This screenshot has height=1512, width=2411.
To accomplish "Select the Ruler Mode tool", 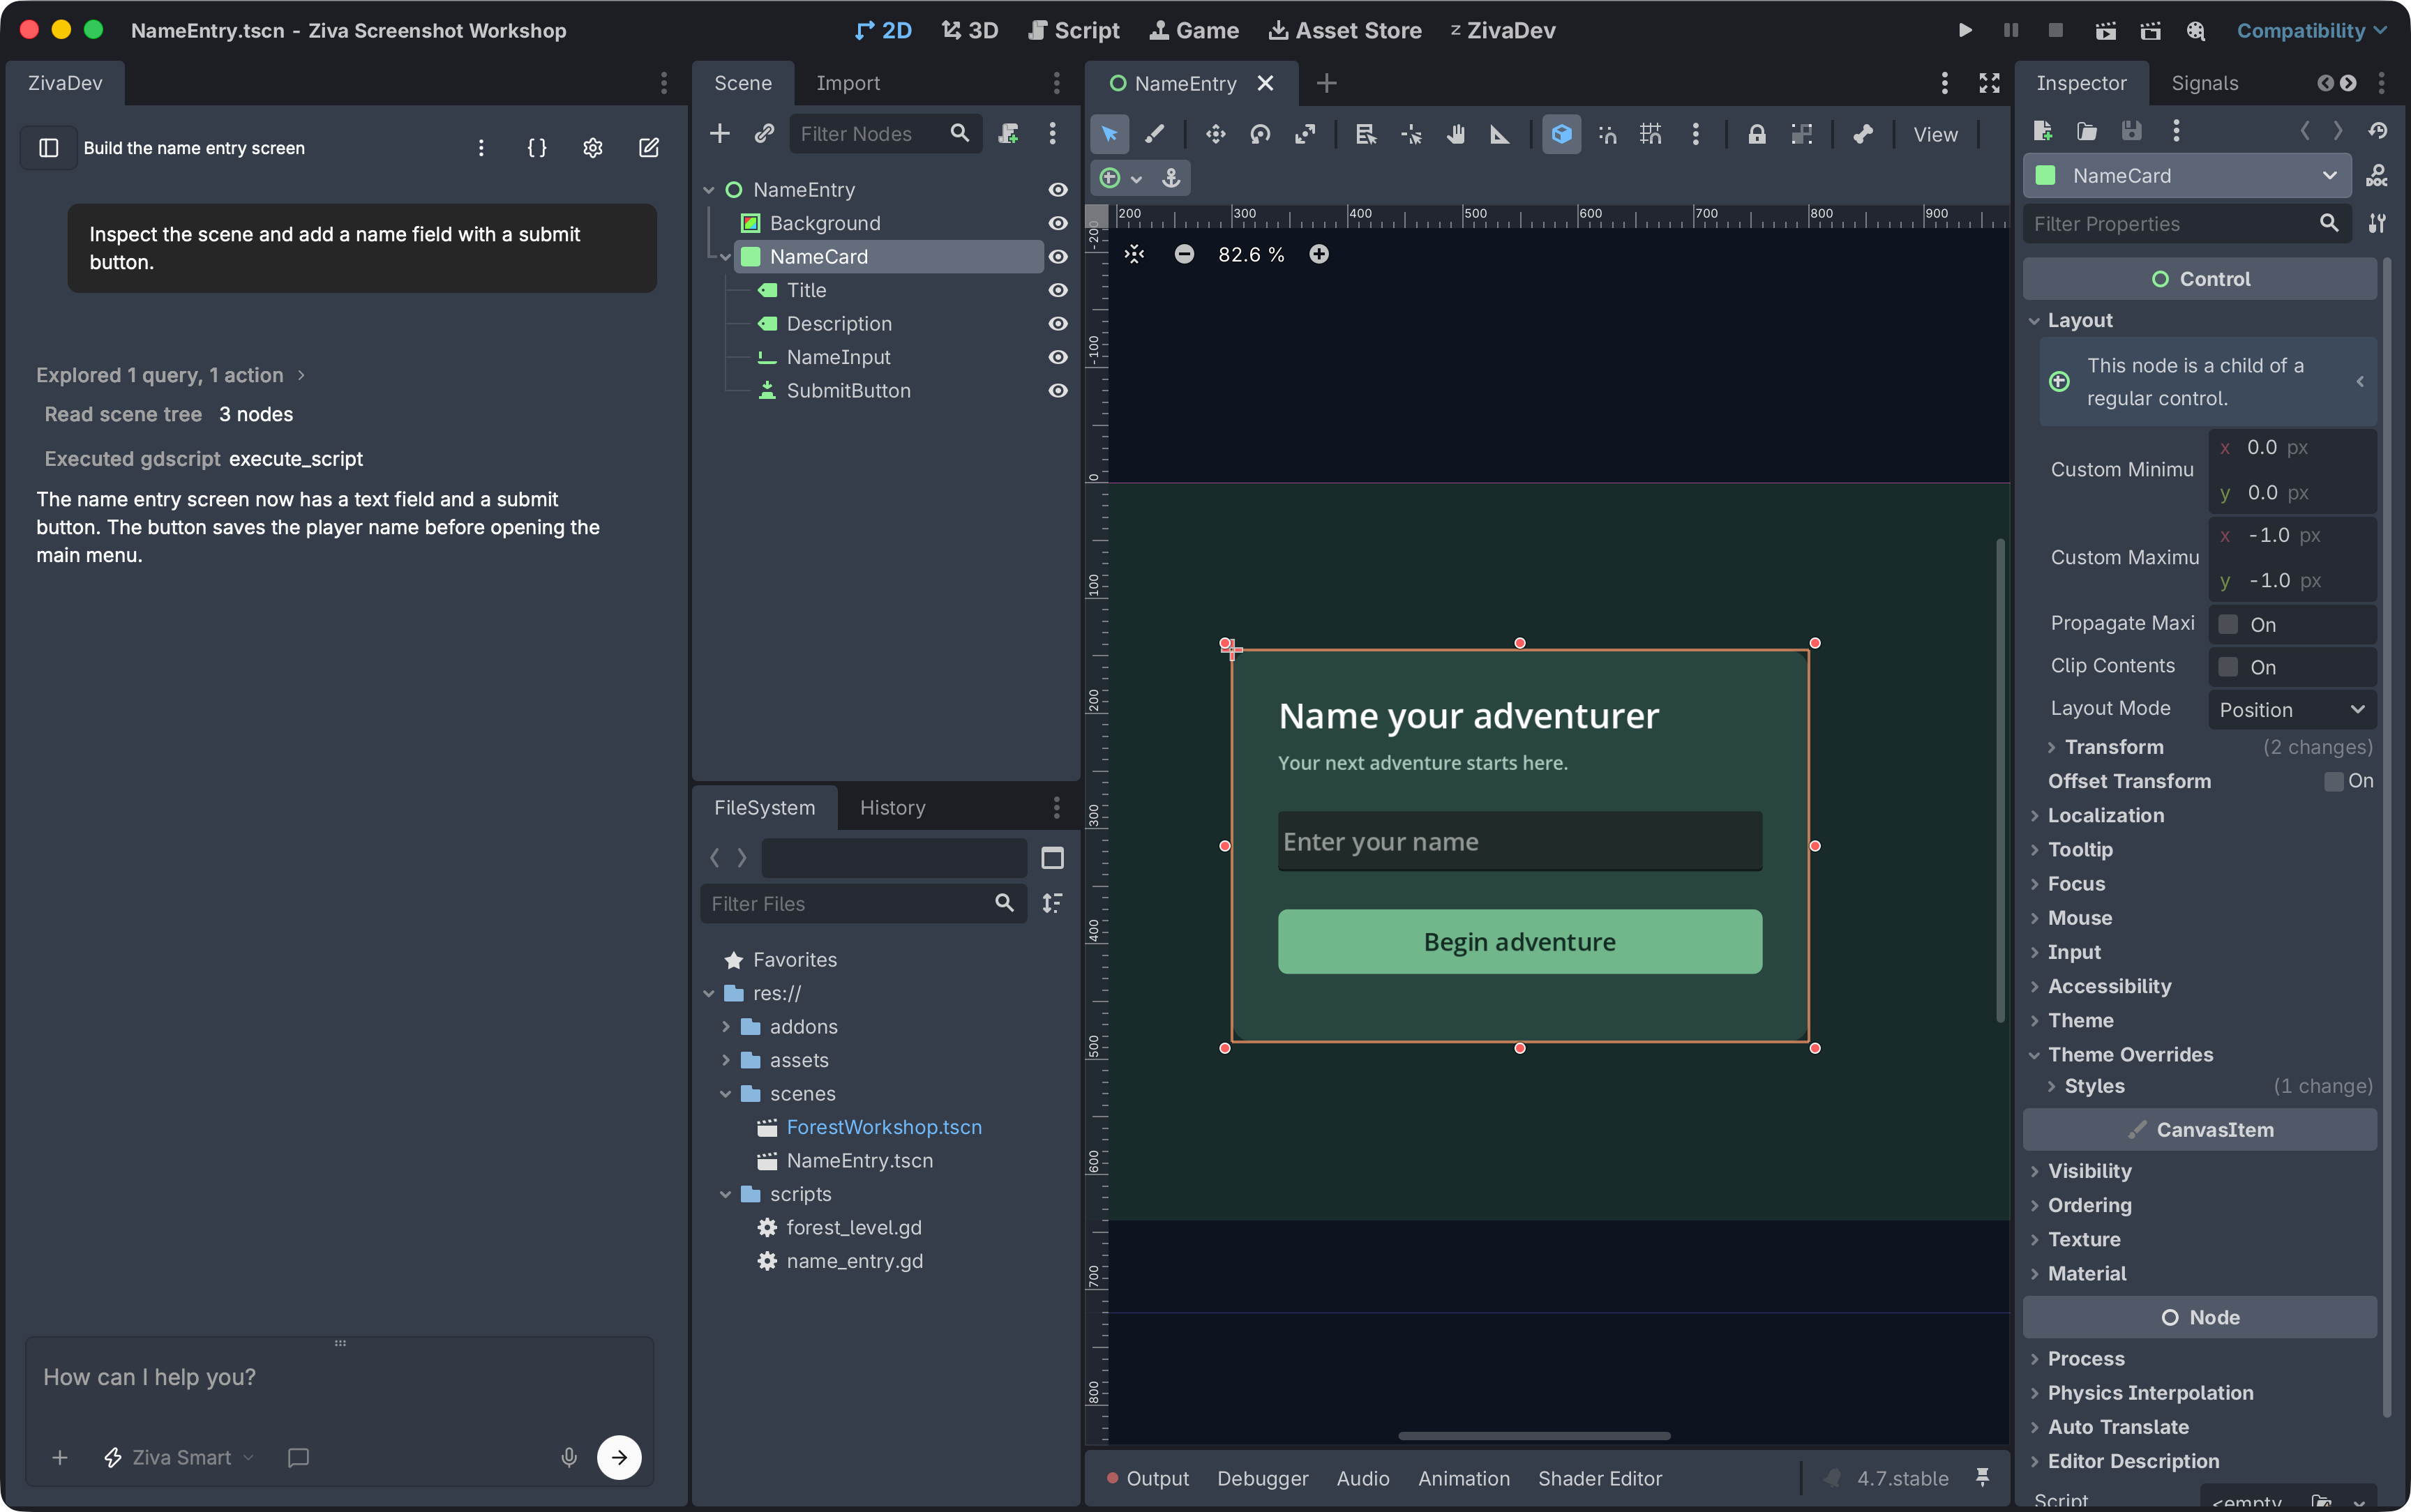I will tap(1500, 134).
